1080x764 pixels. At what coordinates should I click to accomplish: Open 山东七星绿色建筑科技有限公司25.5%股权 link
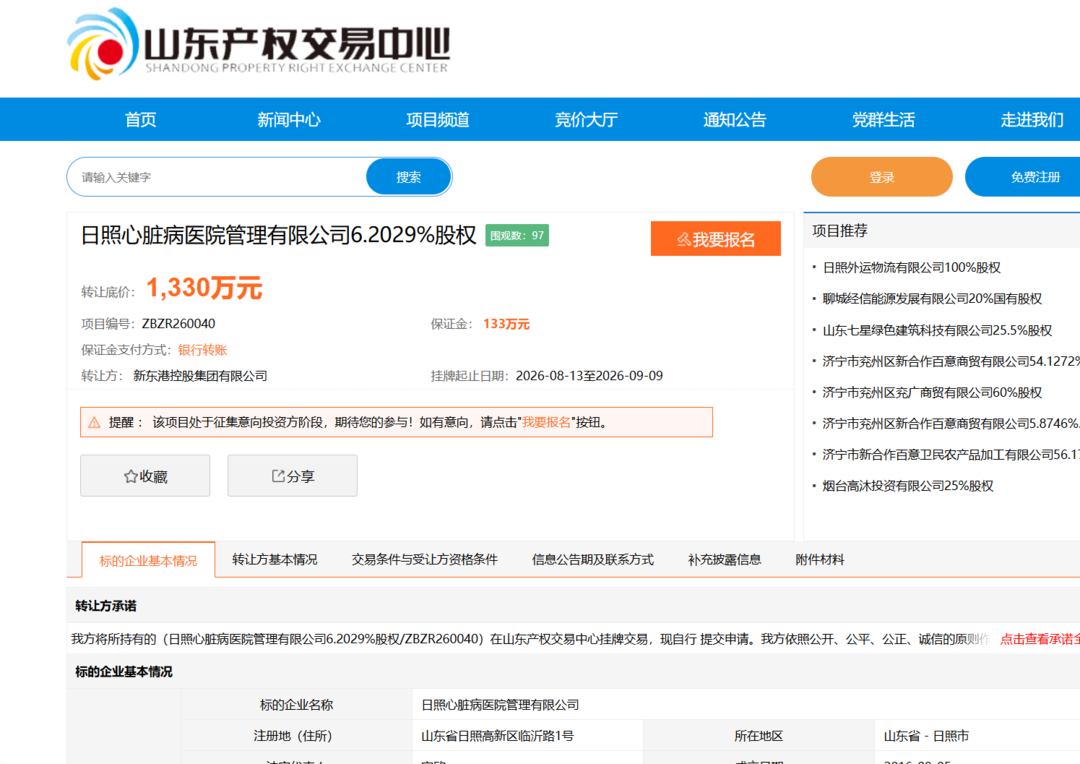point(937,330)
